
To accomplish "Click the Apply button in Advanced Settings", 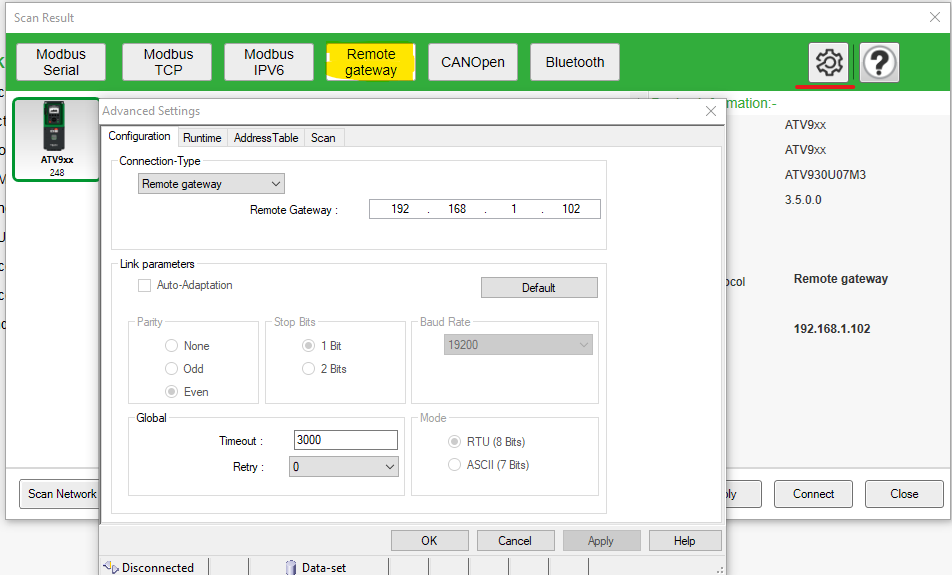I will [x=601, y=540].
